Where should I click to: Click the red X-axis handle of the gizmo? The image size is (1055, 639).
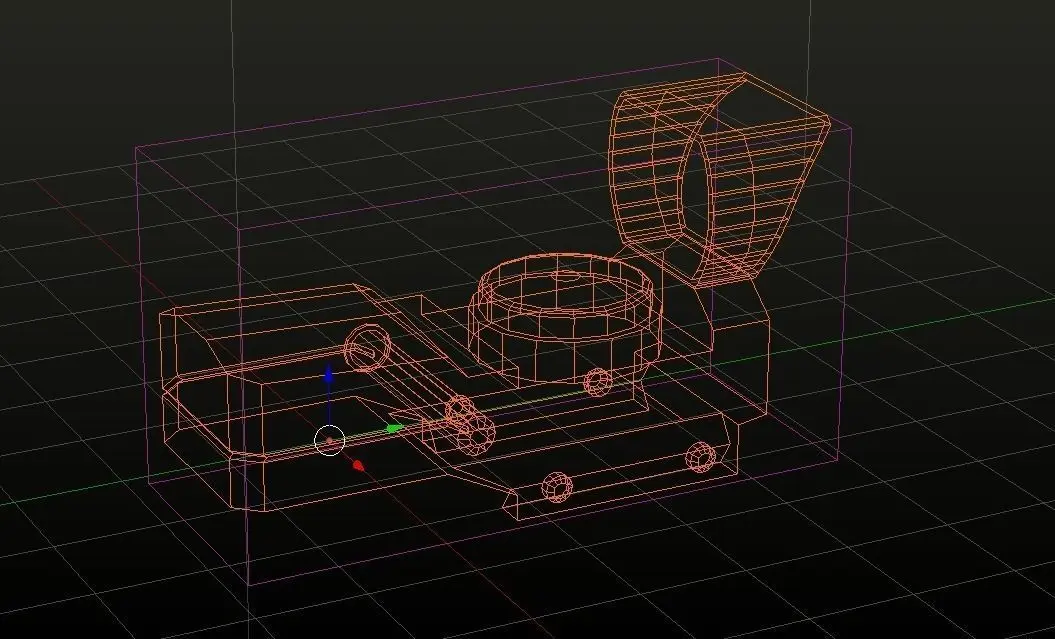pyautogui.click(x=359, y=465)
